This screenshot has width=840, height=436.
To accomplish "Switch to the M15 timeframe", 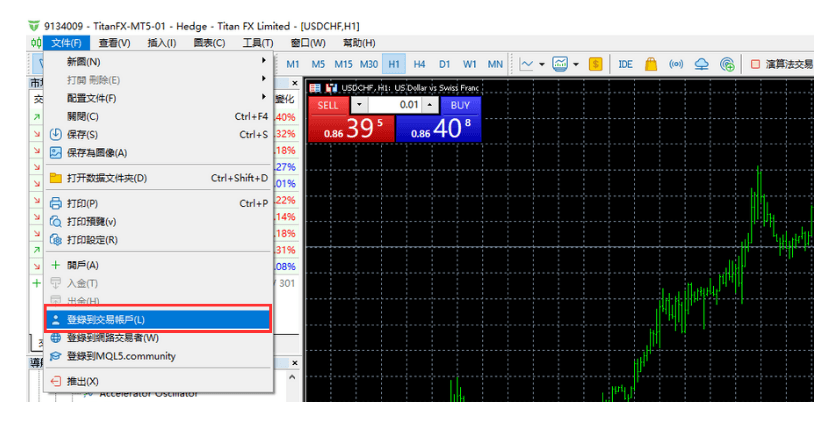I will click(x=343, y=64).
